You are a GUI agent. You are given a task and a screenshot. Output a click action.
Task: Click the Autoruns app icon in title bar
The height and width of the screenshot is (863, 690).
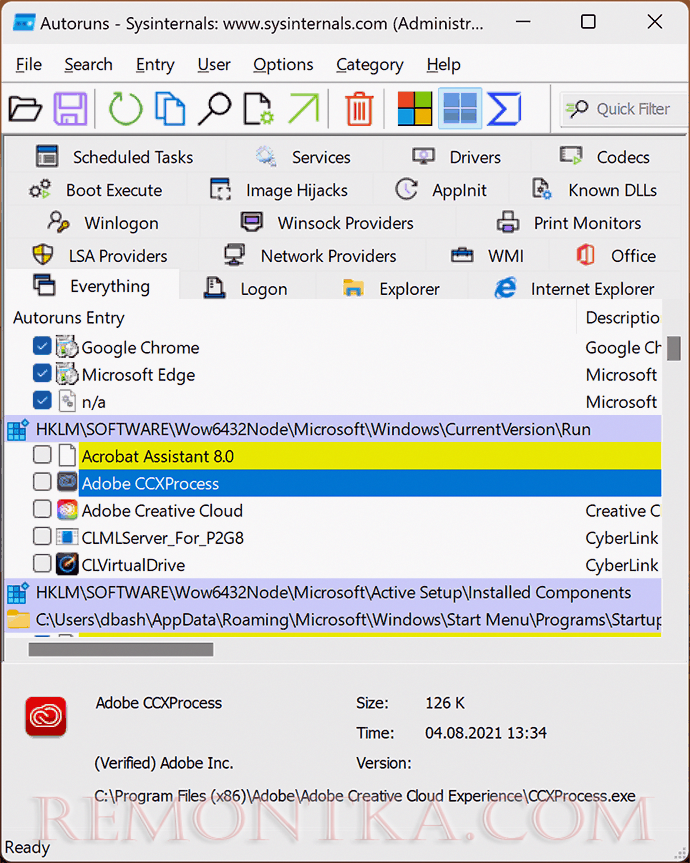click(x=24, y=23)
